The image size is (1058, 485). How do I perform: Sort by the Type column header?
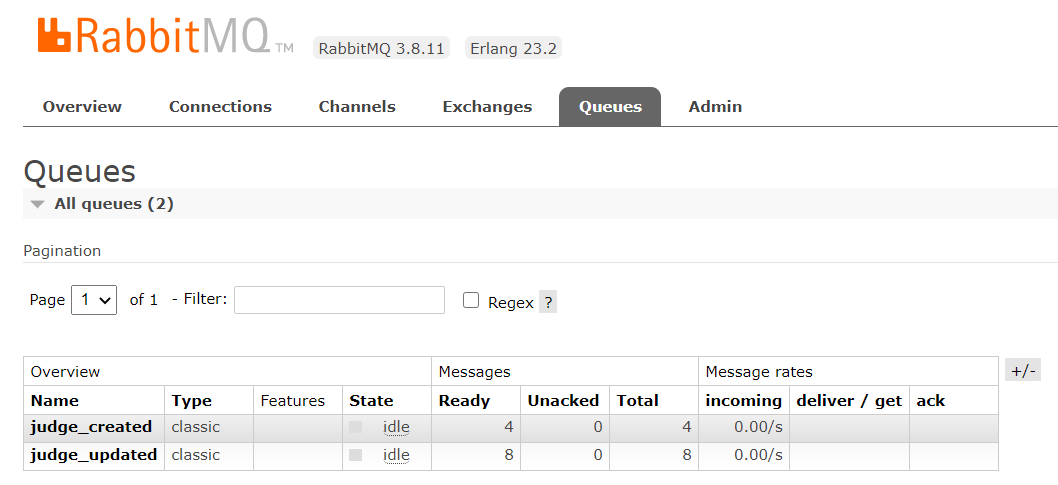(192, 401)
